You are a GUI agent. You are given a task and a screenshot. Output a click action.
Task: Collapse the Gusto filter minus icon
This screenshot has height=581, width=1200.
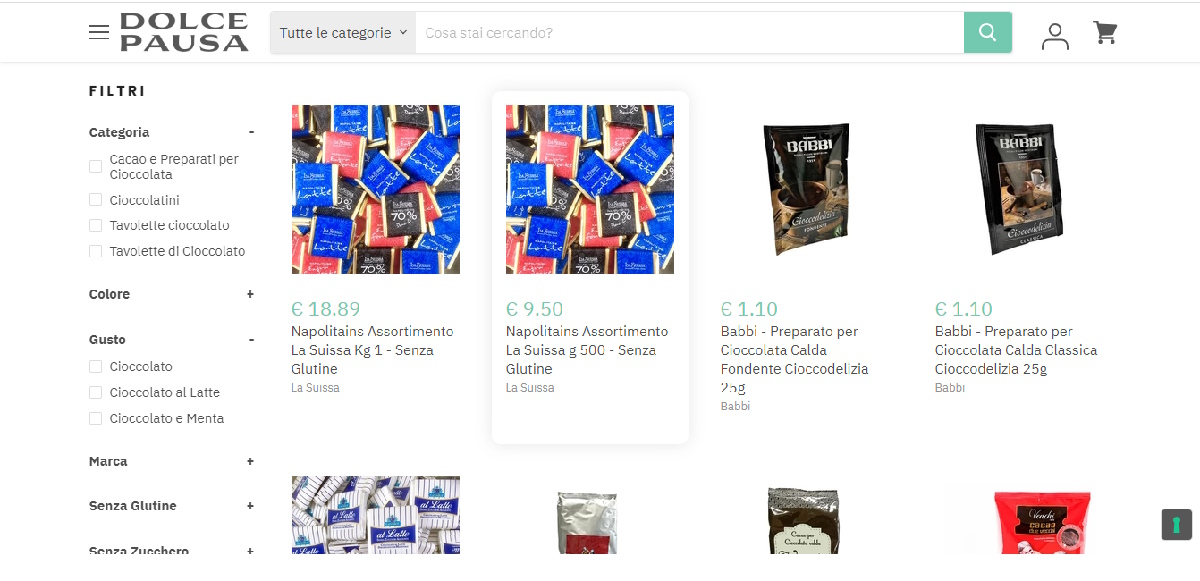point(251,340)
